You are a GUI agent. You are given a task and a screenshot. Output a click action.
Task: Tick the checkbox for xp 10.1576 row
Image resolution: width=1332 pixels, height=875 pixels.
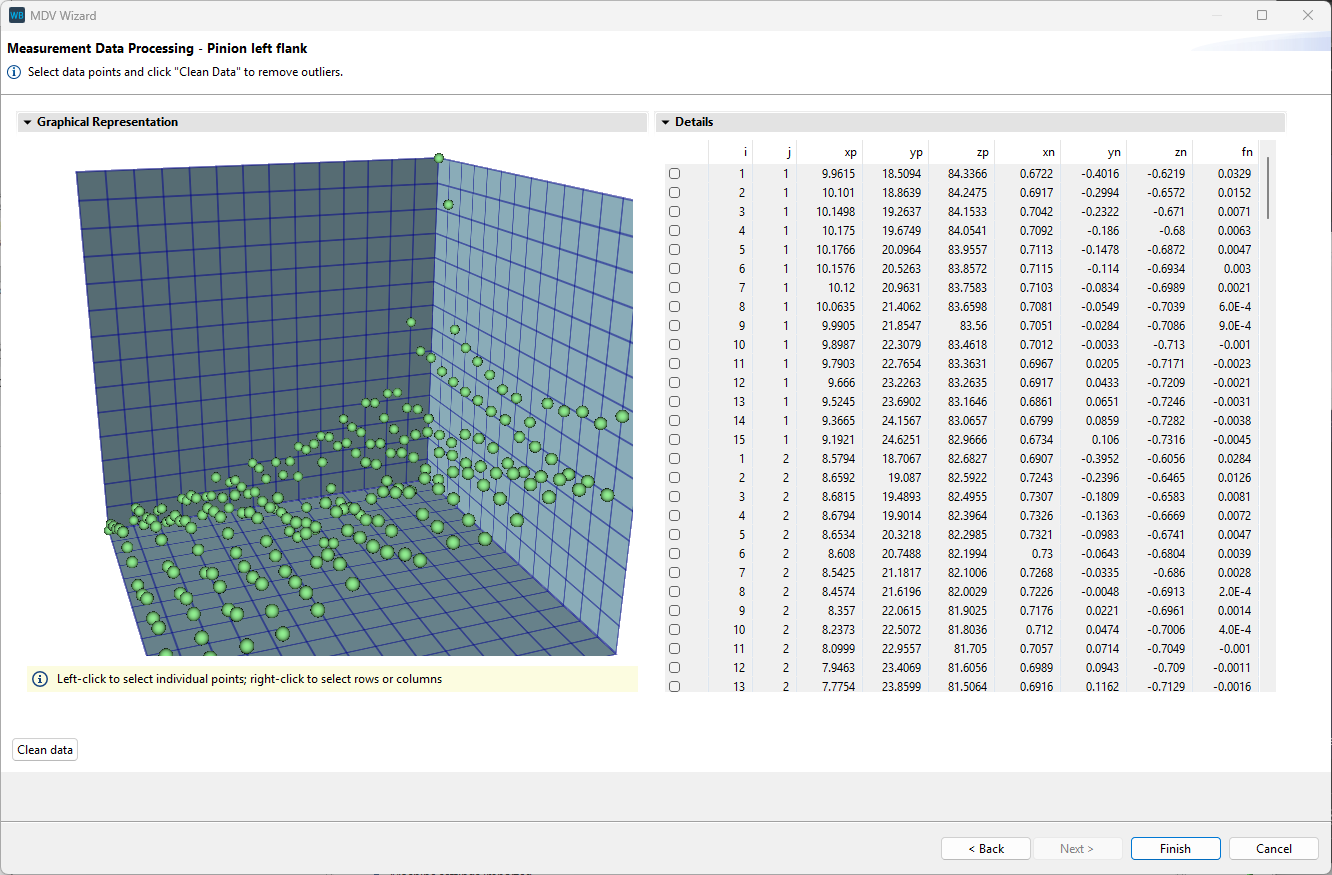pos(674,269)
